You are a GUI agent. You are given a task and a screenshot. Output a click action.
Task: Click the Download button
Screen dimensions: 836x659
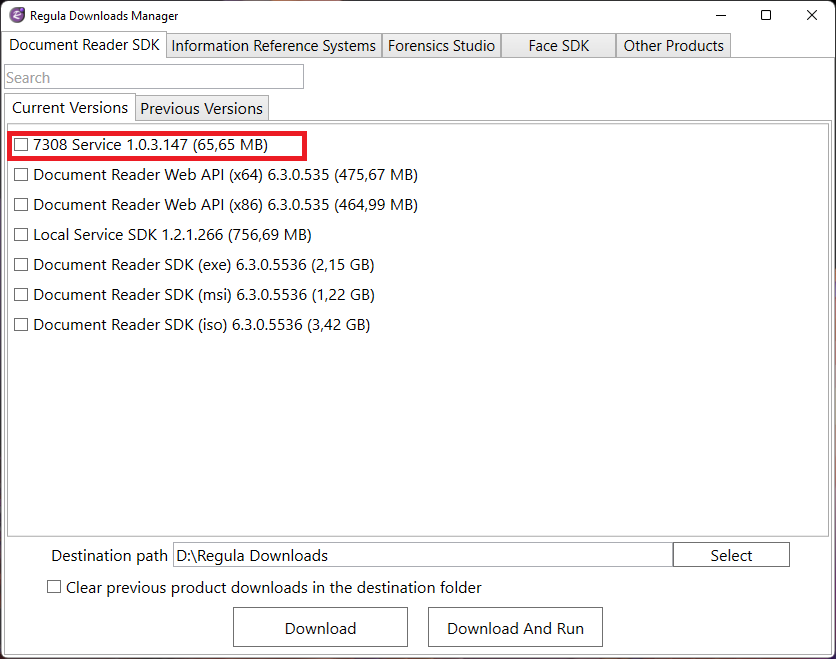click(320, 628)
